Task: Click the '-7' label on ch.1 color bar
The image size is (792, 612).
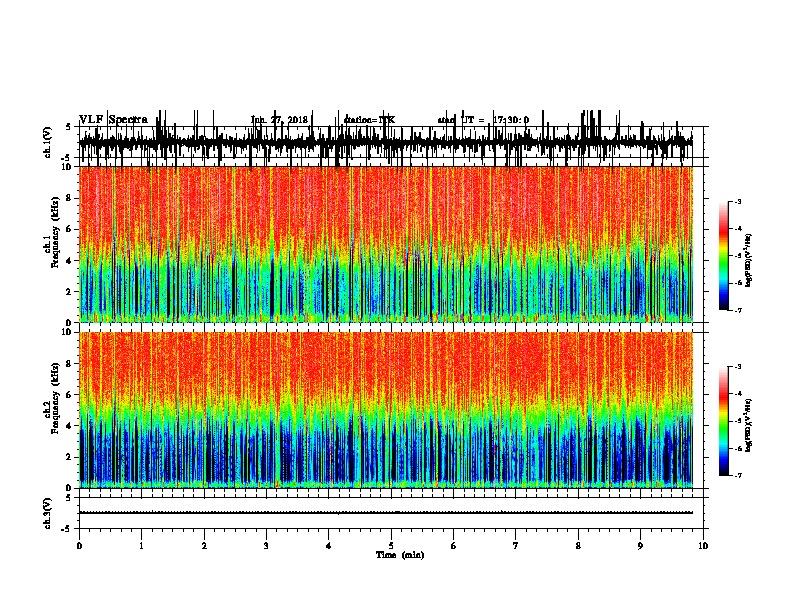Action: coord(738,310)
